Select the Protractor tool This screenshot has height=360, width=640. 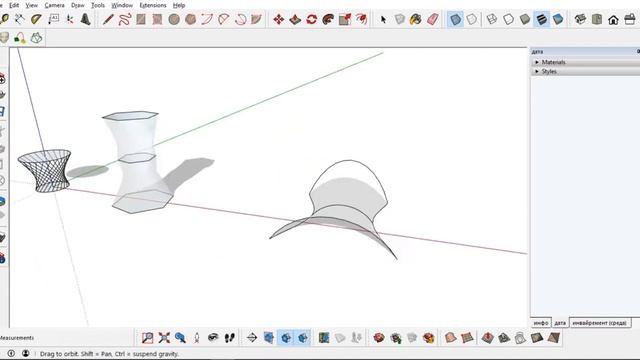coord(36,19)
